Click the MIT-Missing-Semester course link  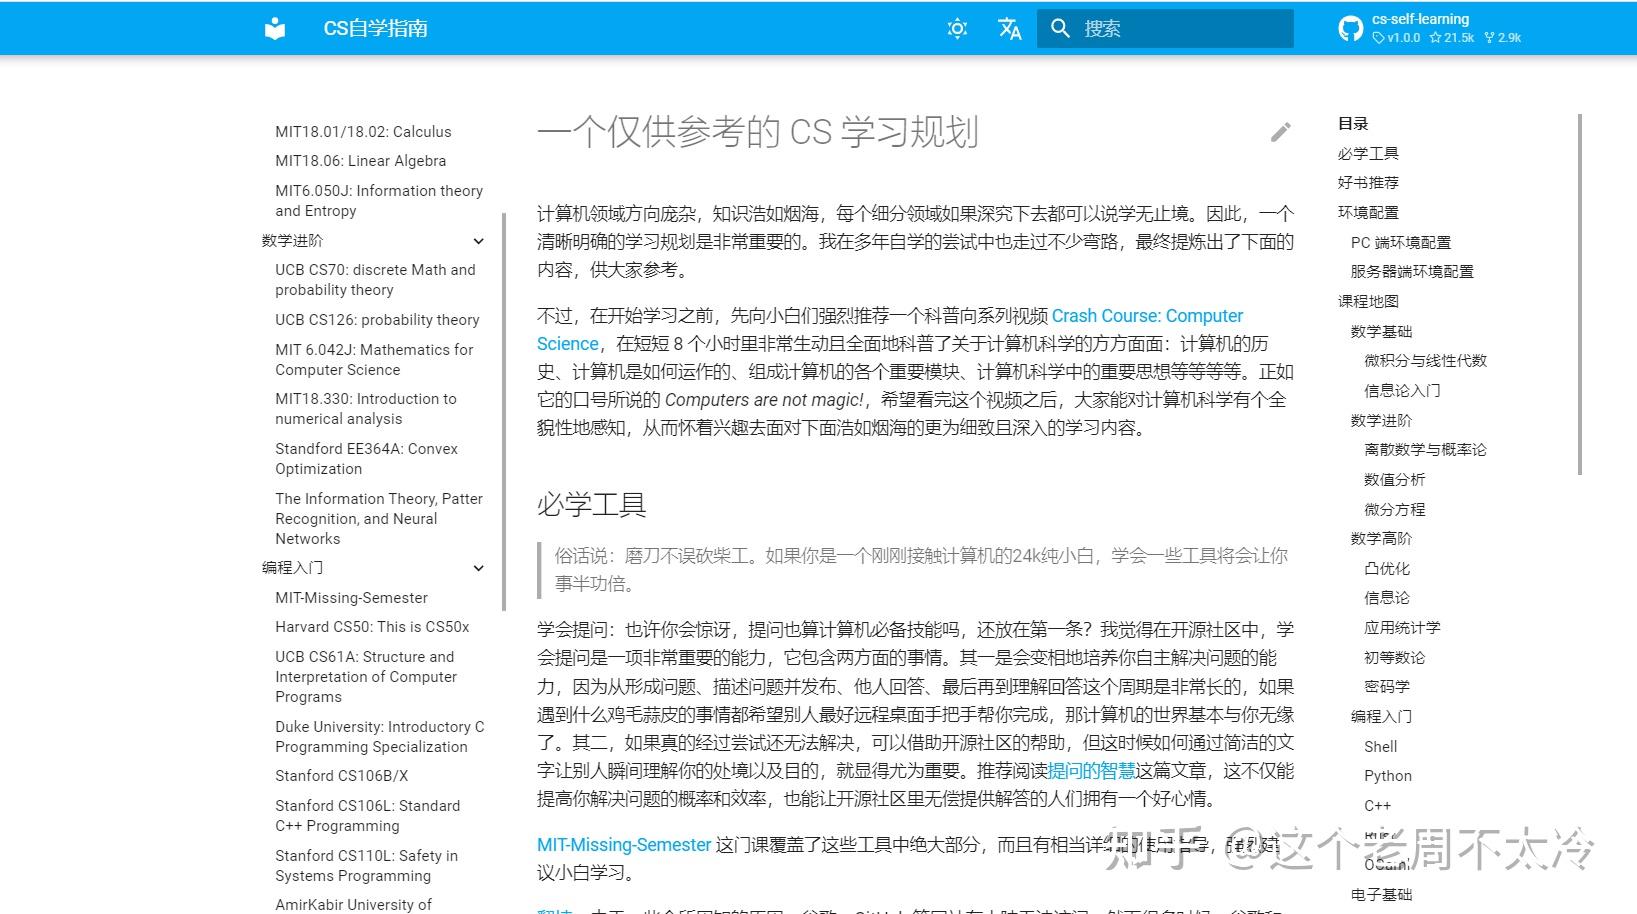(x=623, y=844)
